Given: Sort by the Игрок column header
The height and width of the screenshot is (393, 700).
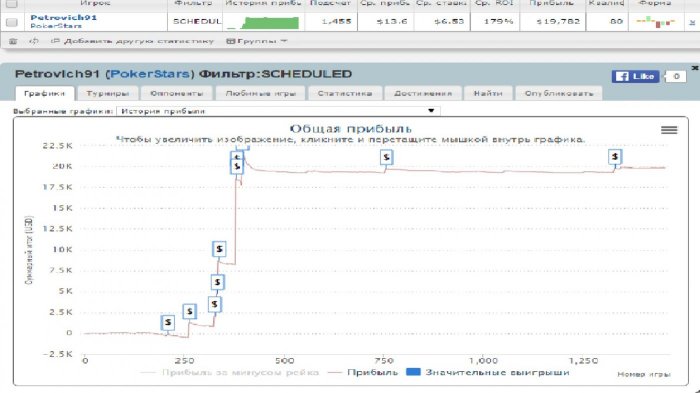Looking at the screenshot, I should click(x=95, y=3).
